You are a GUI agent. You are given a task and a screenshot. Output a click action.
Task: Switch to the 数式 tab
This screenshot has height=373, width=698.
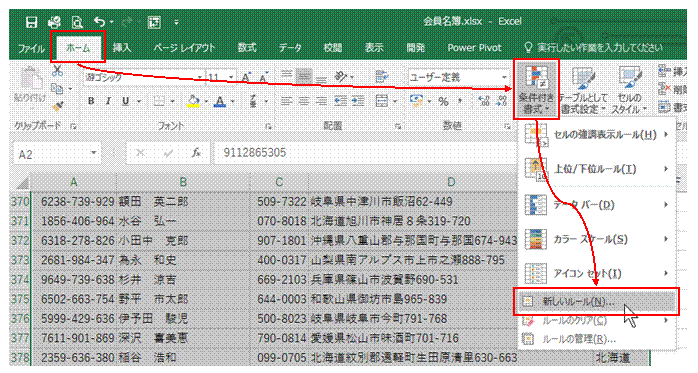pyautogui.click(x=247, y=48)
